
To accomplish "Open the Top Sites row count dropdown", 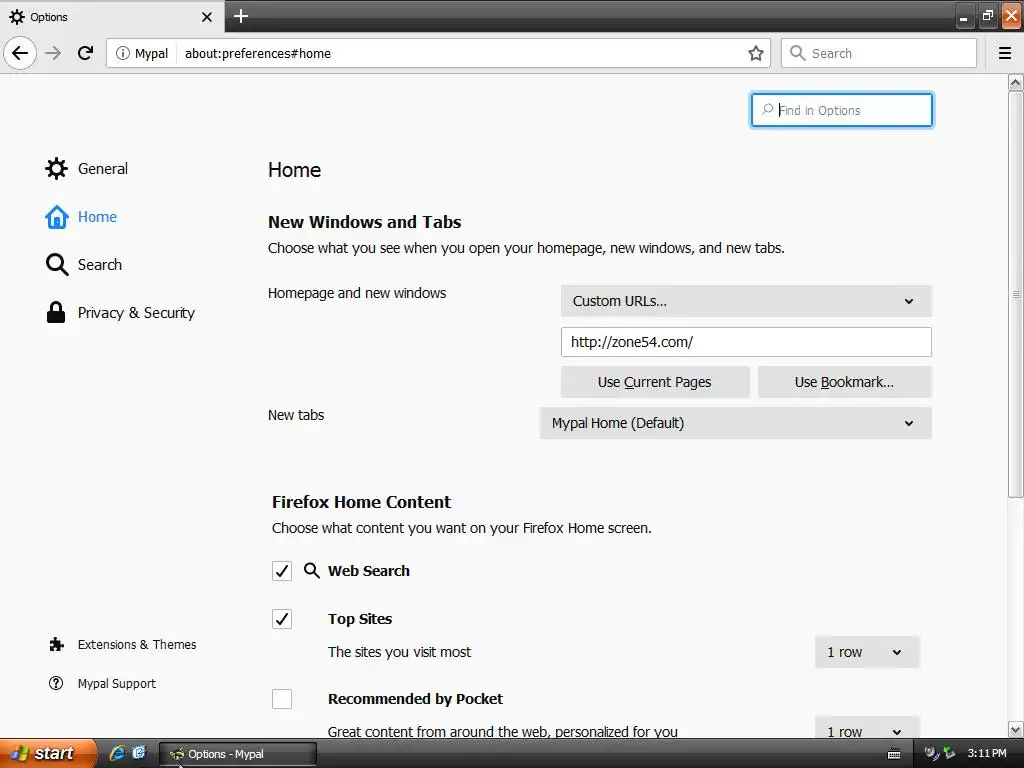I will 867,652.
